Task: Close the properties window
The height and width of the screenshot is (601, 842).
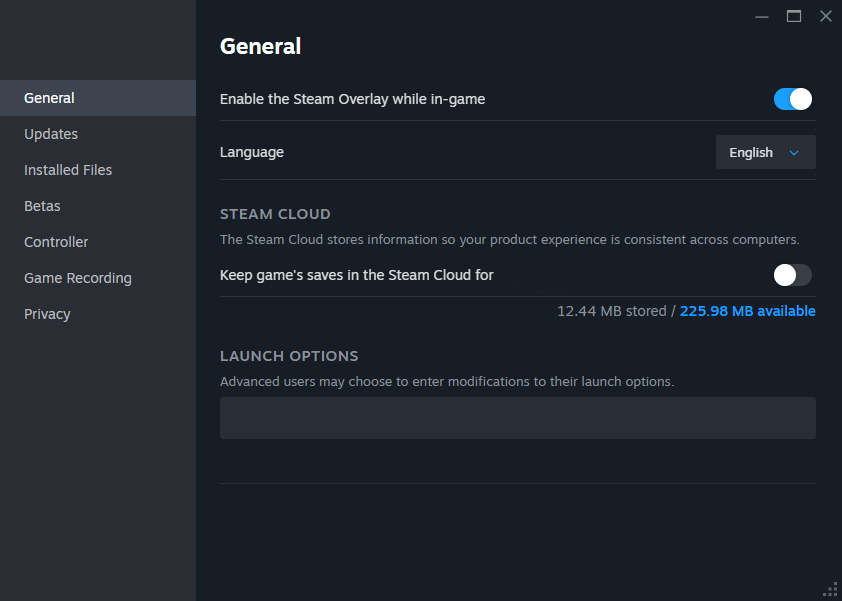Action: (825, 16)
